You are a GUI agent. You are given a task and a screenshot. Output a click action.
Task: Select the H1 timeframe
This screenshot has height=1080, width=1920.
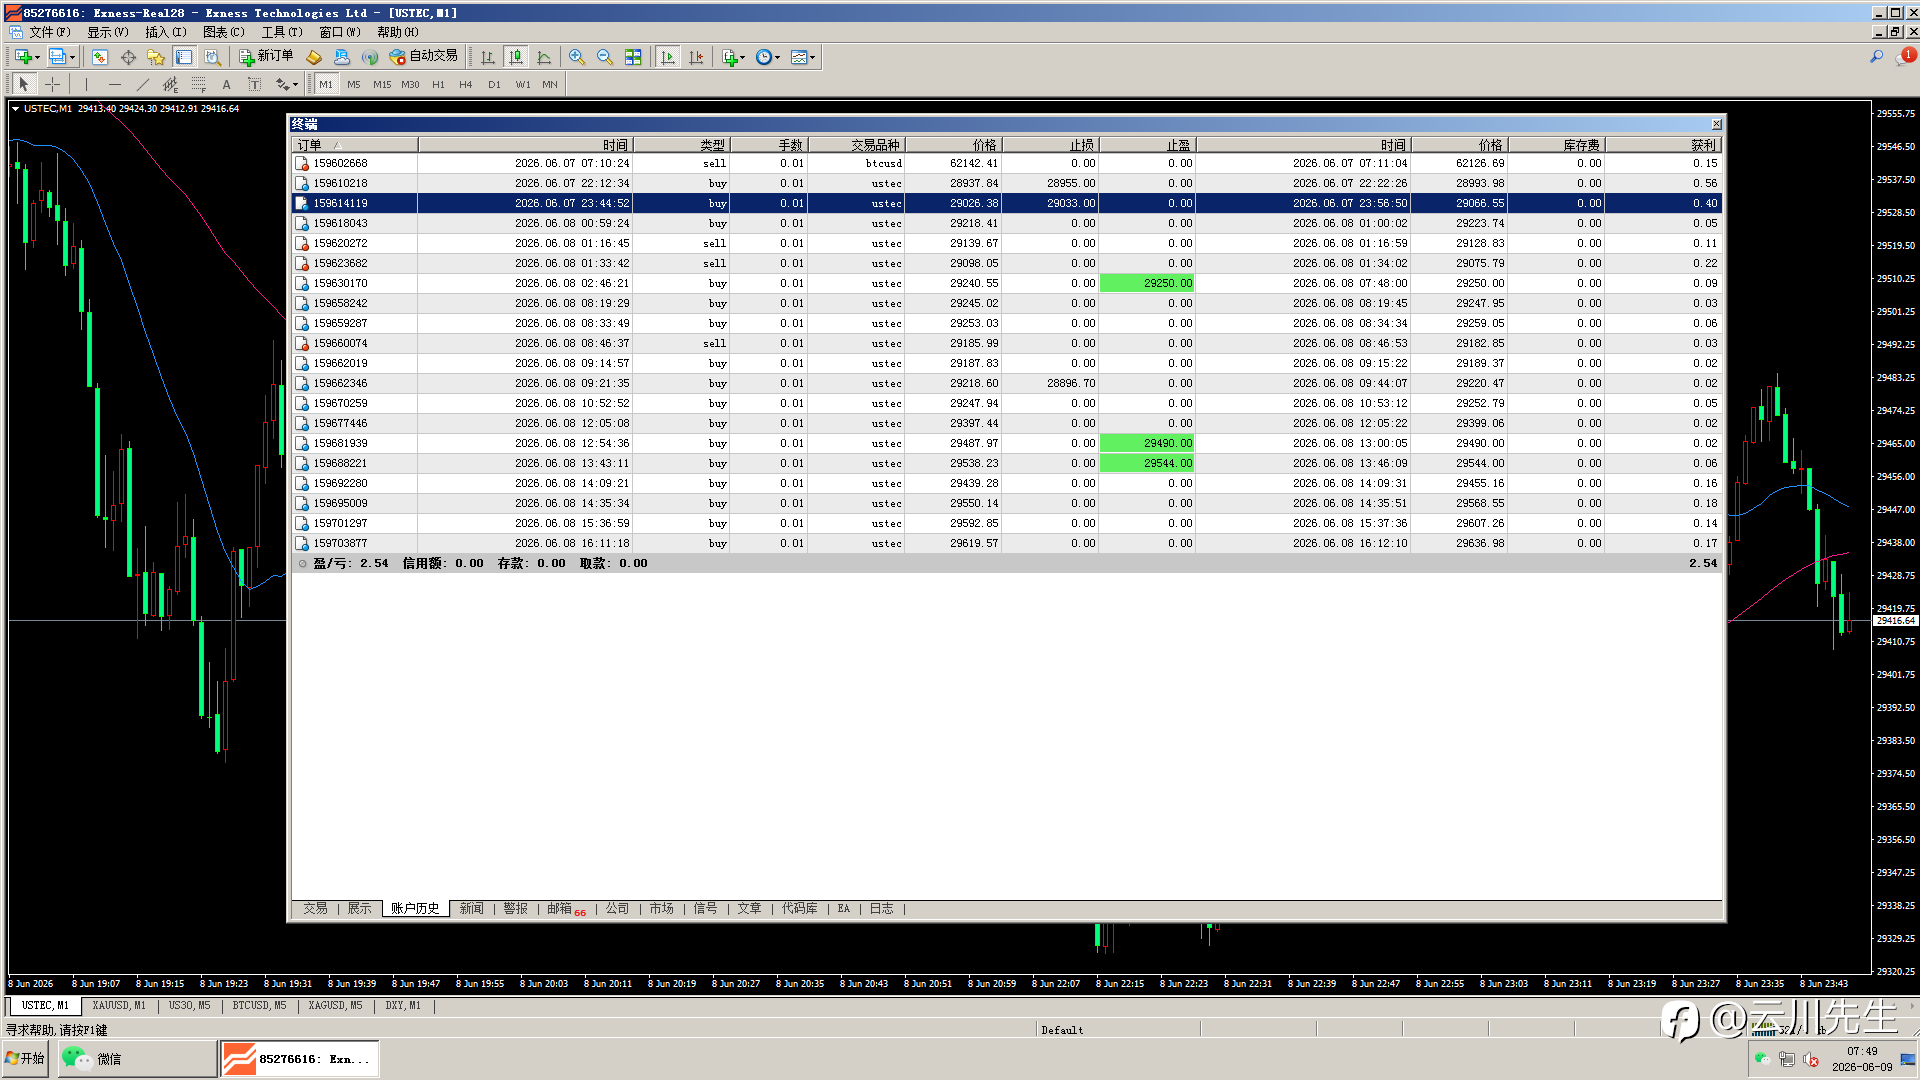[438, 85]
